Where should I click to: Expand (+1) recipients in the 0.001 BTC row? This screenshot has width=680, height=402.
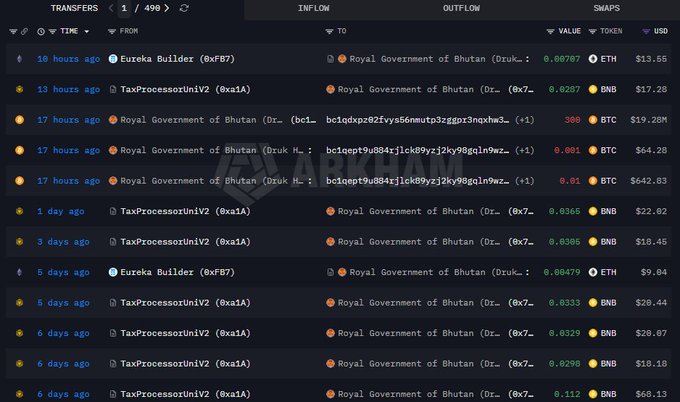524,150
